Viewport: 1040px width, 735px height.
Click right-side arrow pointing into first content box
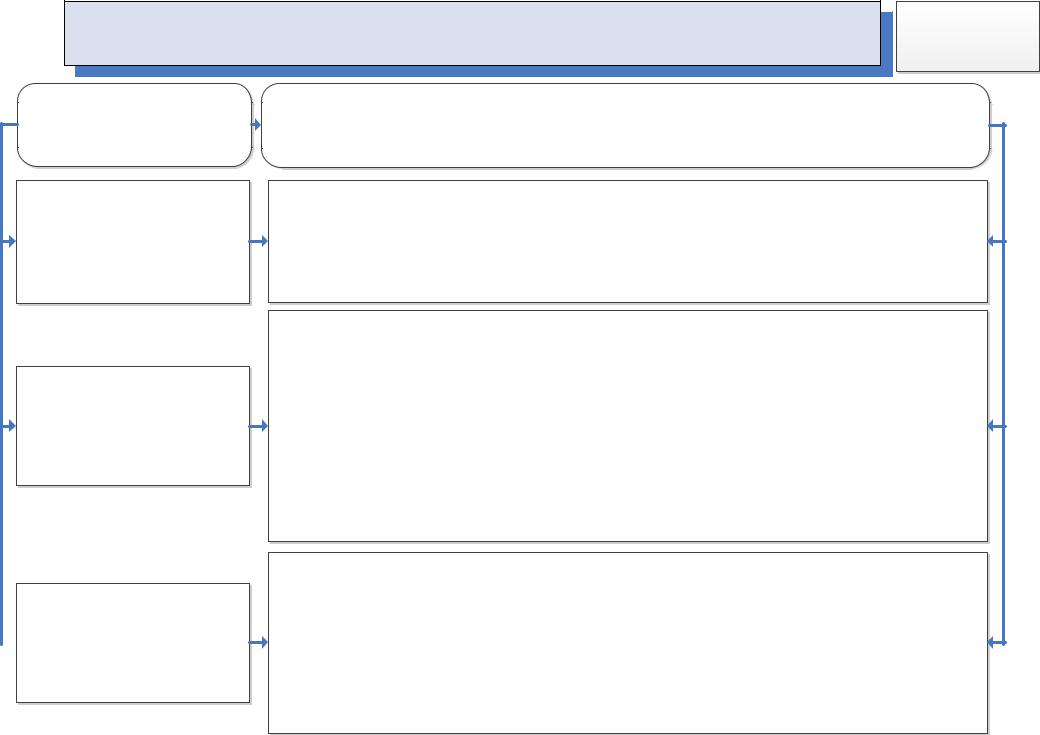(x=997, y=241)
